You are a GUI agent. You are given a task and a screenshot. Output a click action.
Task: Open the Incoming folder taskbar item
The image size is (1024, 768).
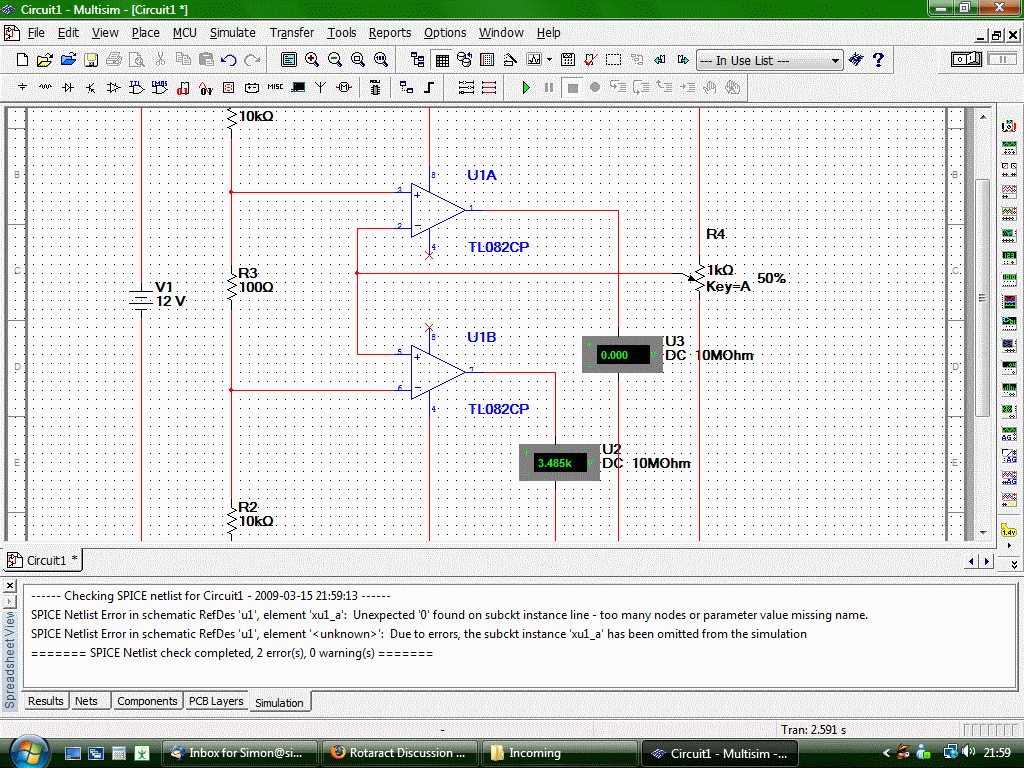pyautogui.click(x=559, y=753)
